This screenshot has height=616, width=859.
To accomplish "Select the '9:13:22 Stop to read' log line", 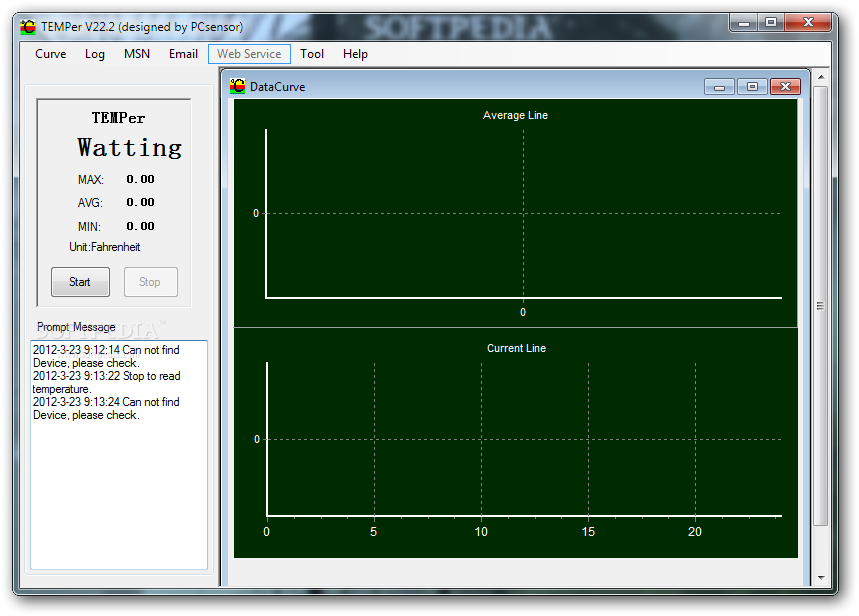I will coord(106,383).
